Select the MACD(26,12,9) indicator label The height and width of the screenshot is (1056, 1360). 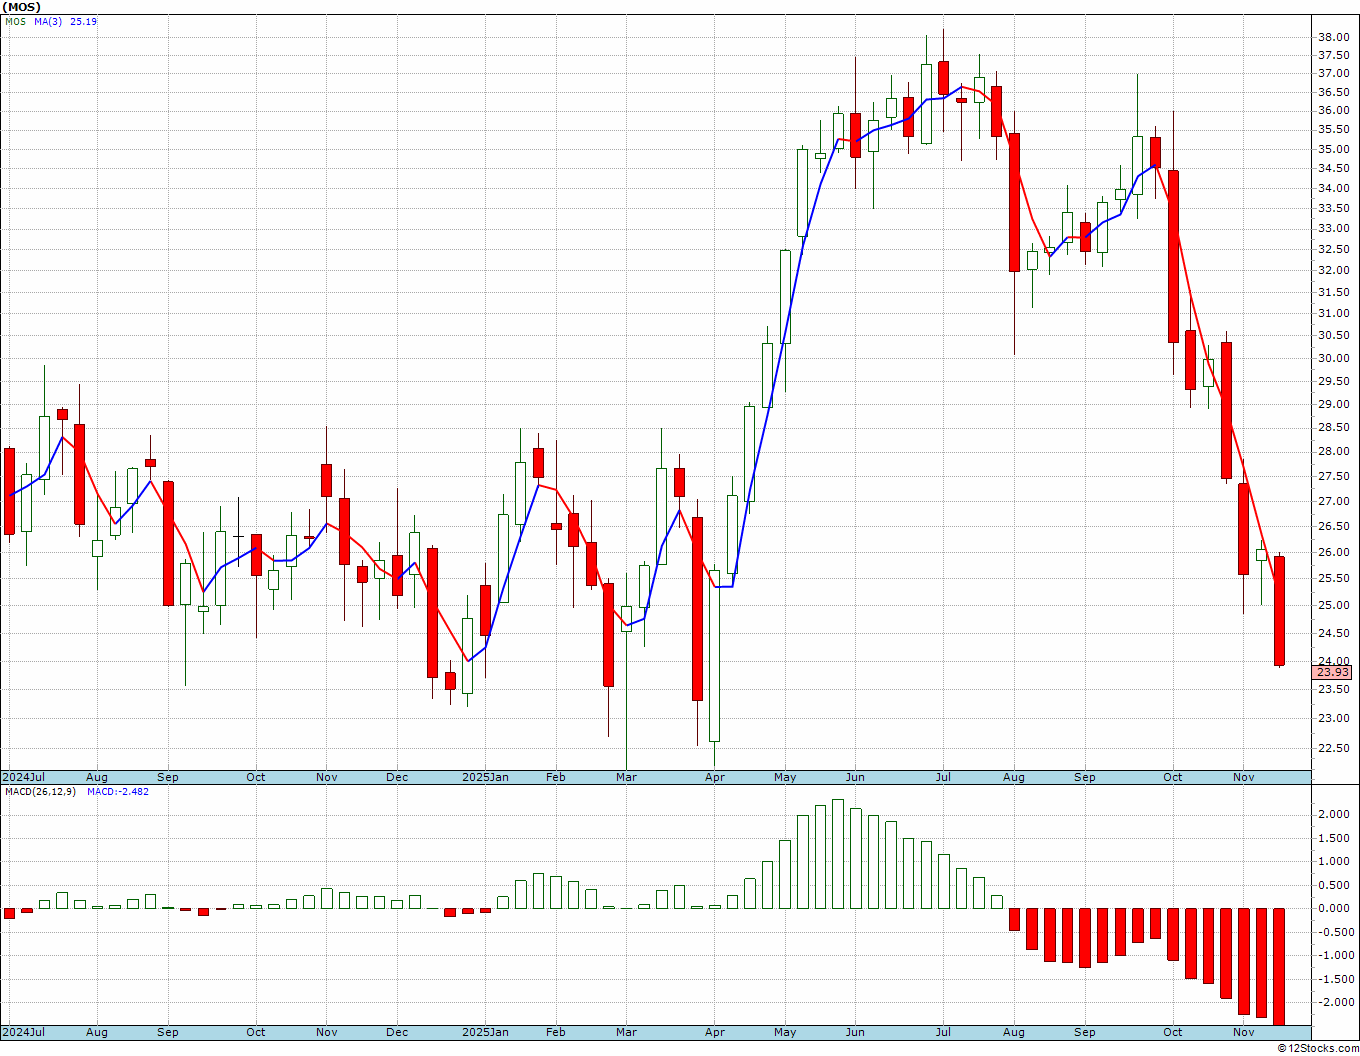pyautogui.click(x=40, y=792)
